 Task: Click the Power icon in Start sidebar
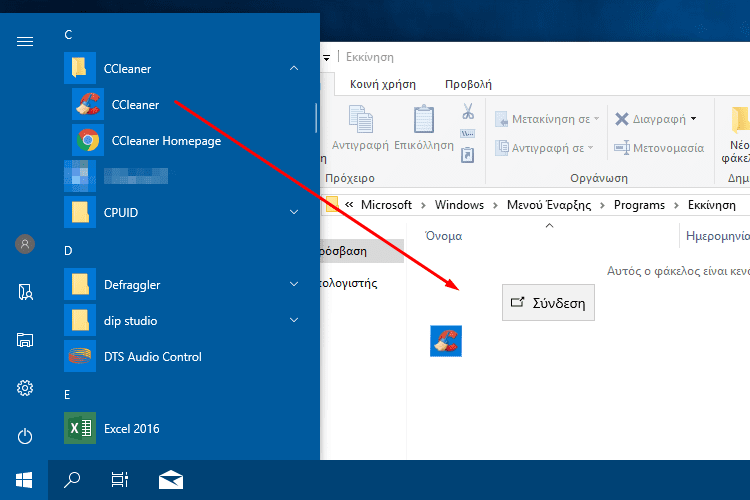[25, 436]
